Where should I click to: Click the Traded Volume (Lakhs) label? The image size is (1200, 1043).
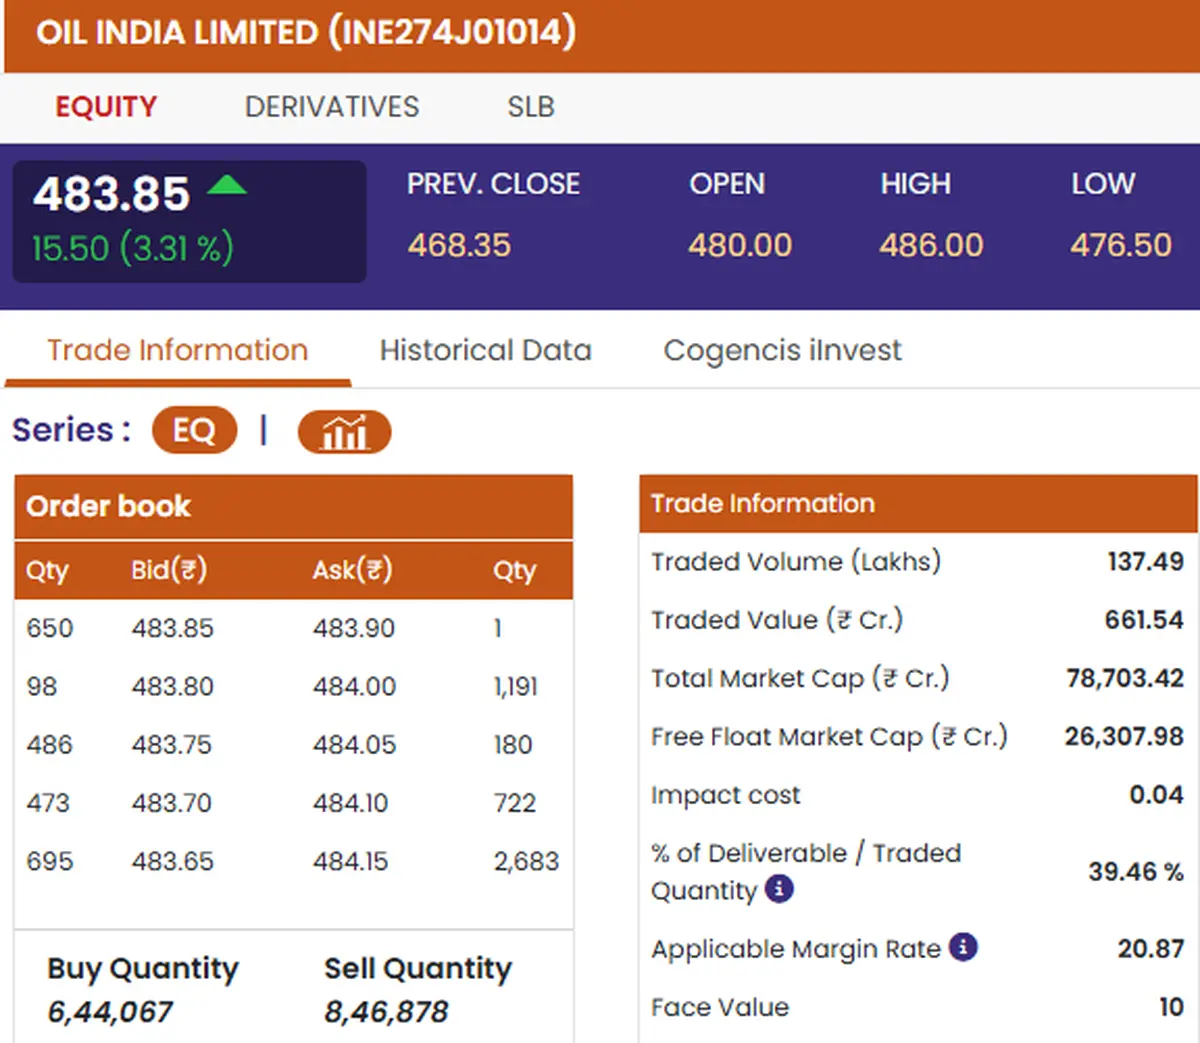tap(796, 561)
